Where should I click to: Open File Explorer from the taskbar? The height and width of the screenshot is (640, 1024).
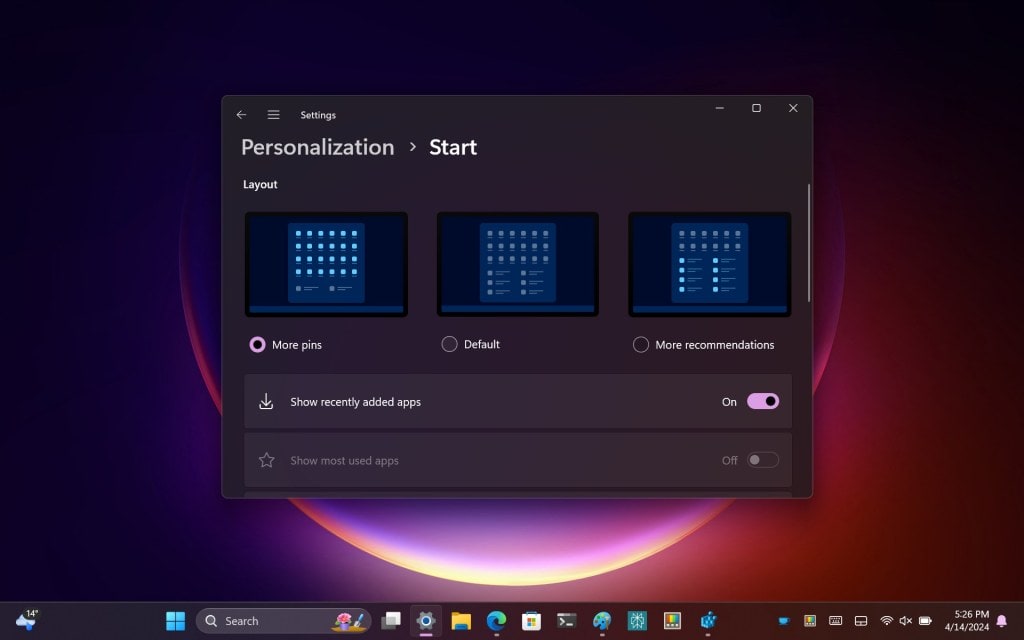click(x=461, y=621)
